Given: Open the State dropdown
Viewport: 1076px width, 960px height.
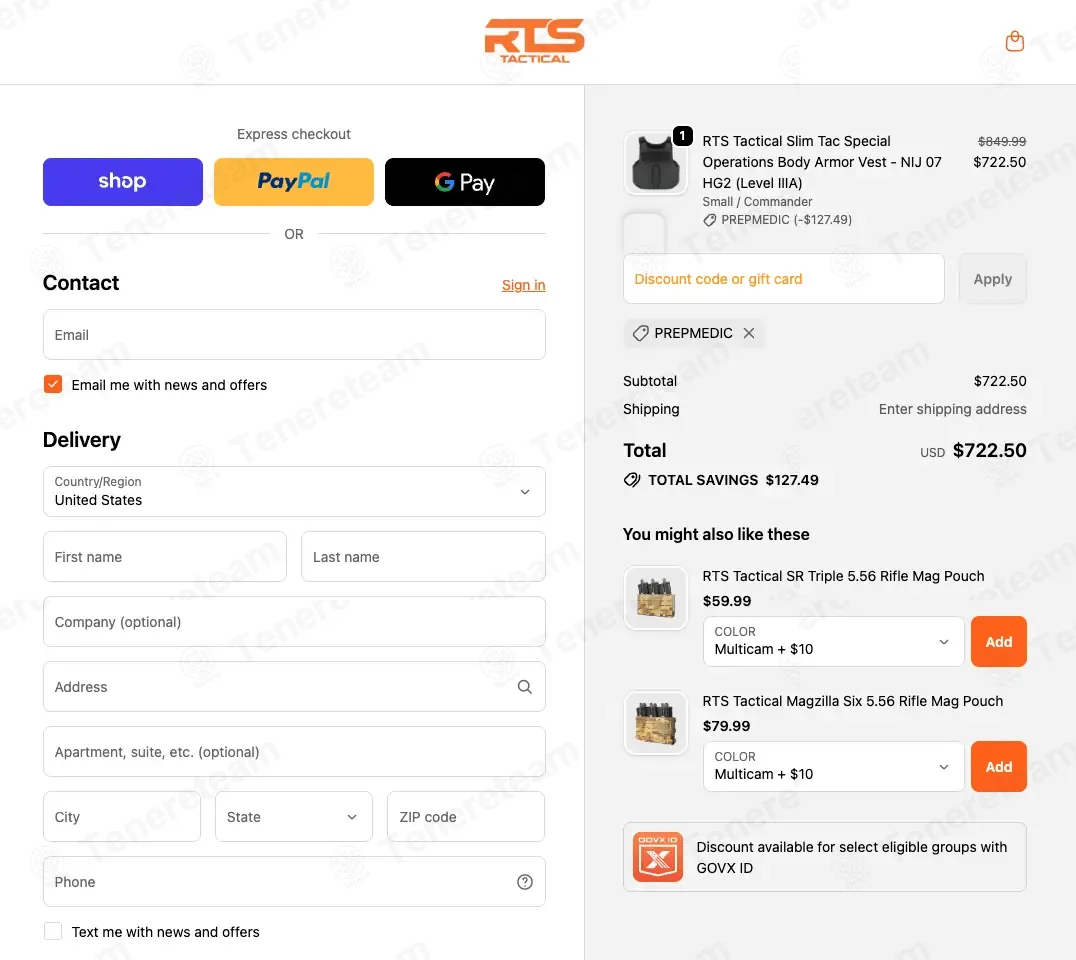Looking at the screenshot, I should pyautogui.click(x=294, y=817).
